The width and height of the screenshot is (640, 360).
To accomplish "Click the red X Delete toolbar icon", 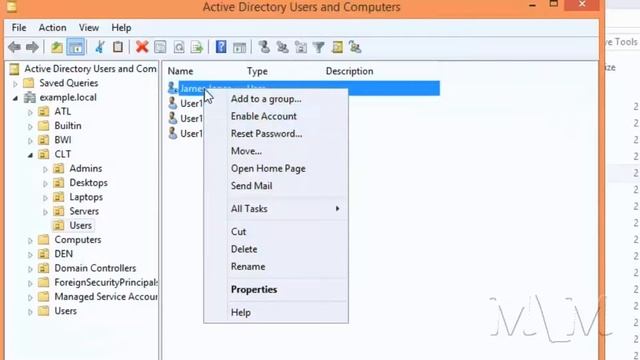I will point(142,47).
